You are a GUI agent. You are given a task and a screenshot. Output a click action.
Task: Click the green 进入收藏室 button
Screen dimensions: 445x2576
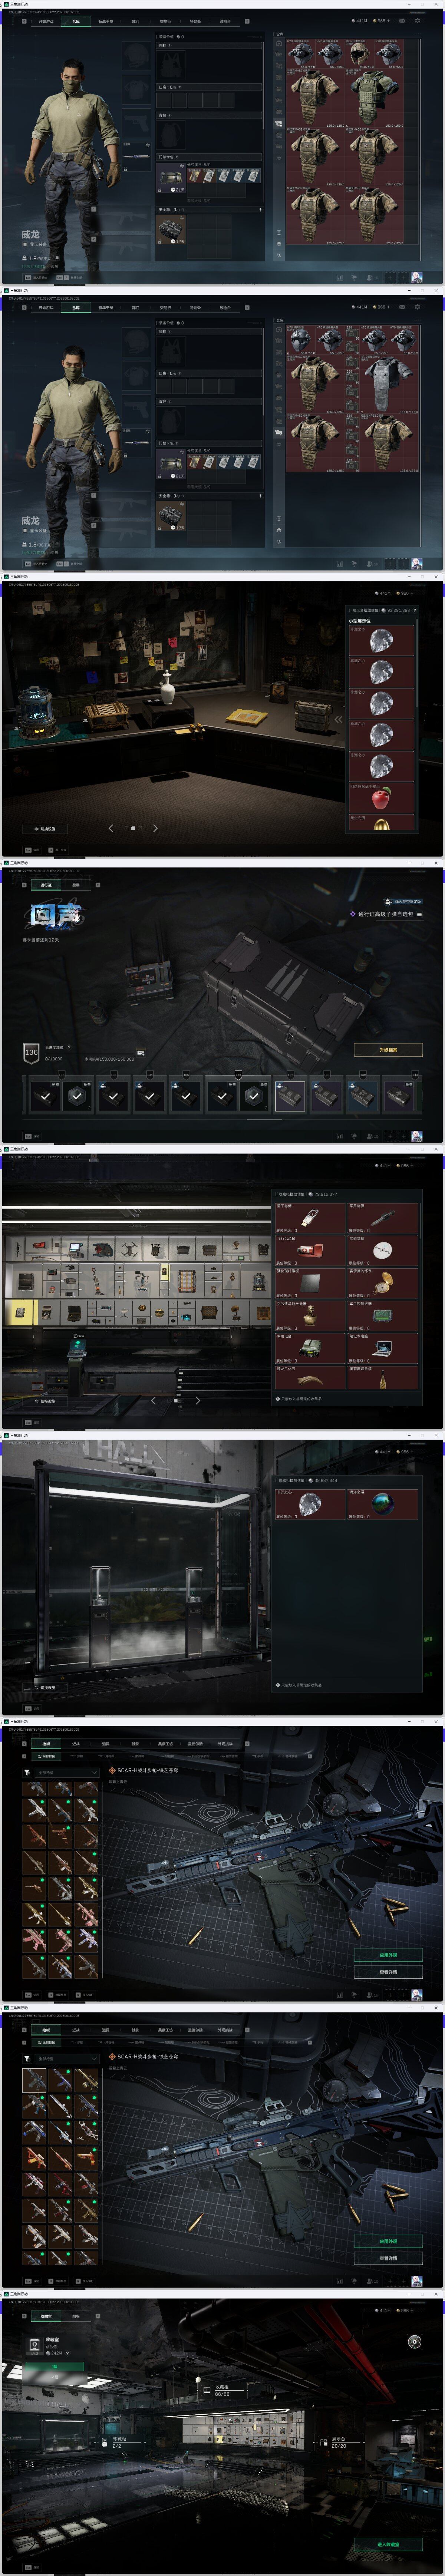388,2544
